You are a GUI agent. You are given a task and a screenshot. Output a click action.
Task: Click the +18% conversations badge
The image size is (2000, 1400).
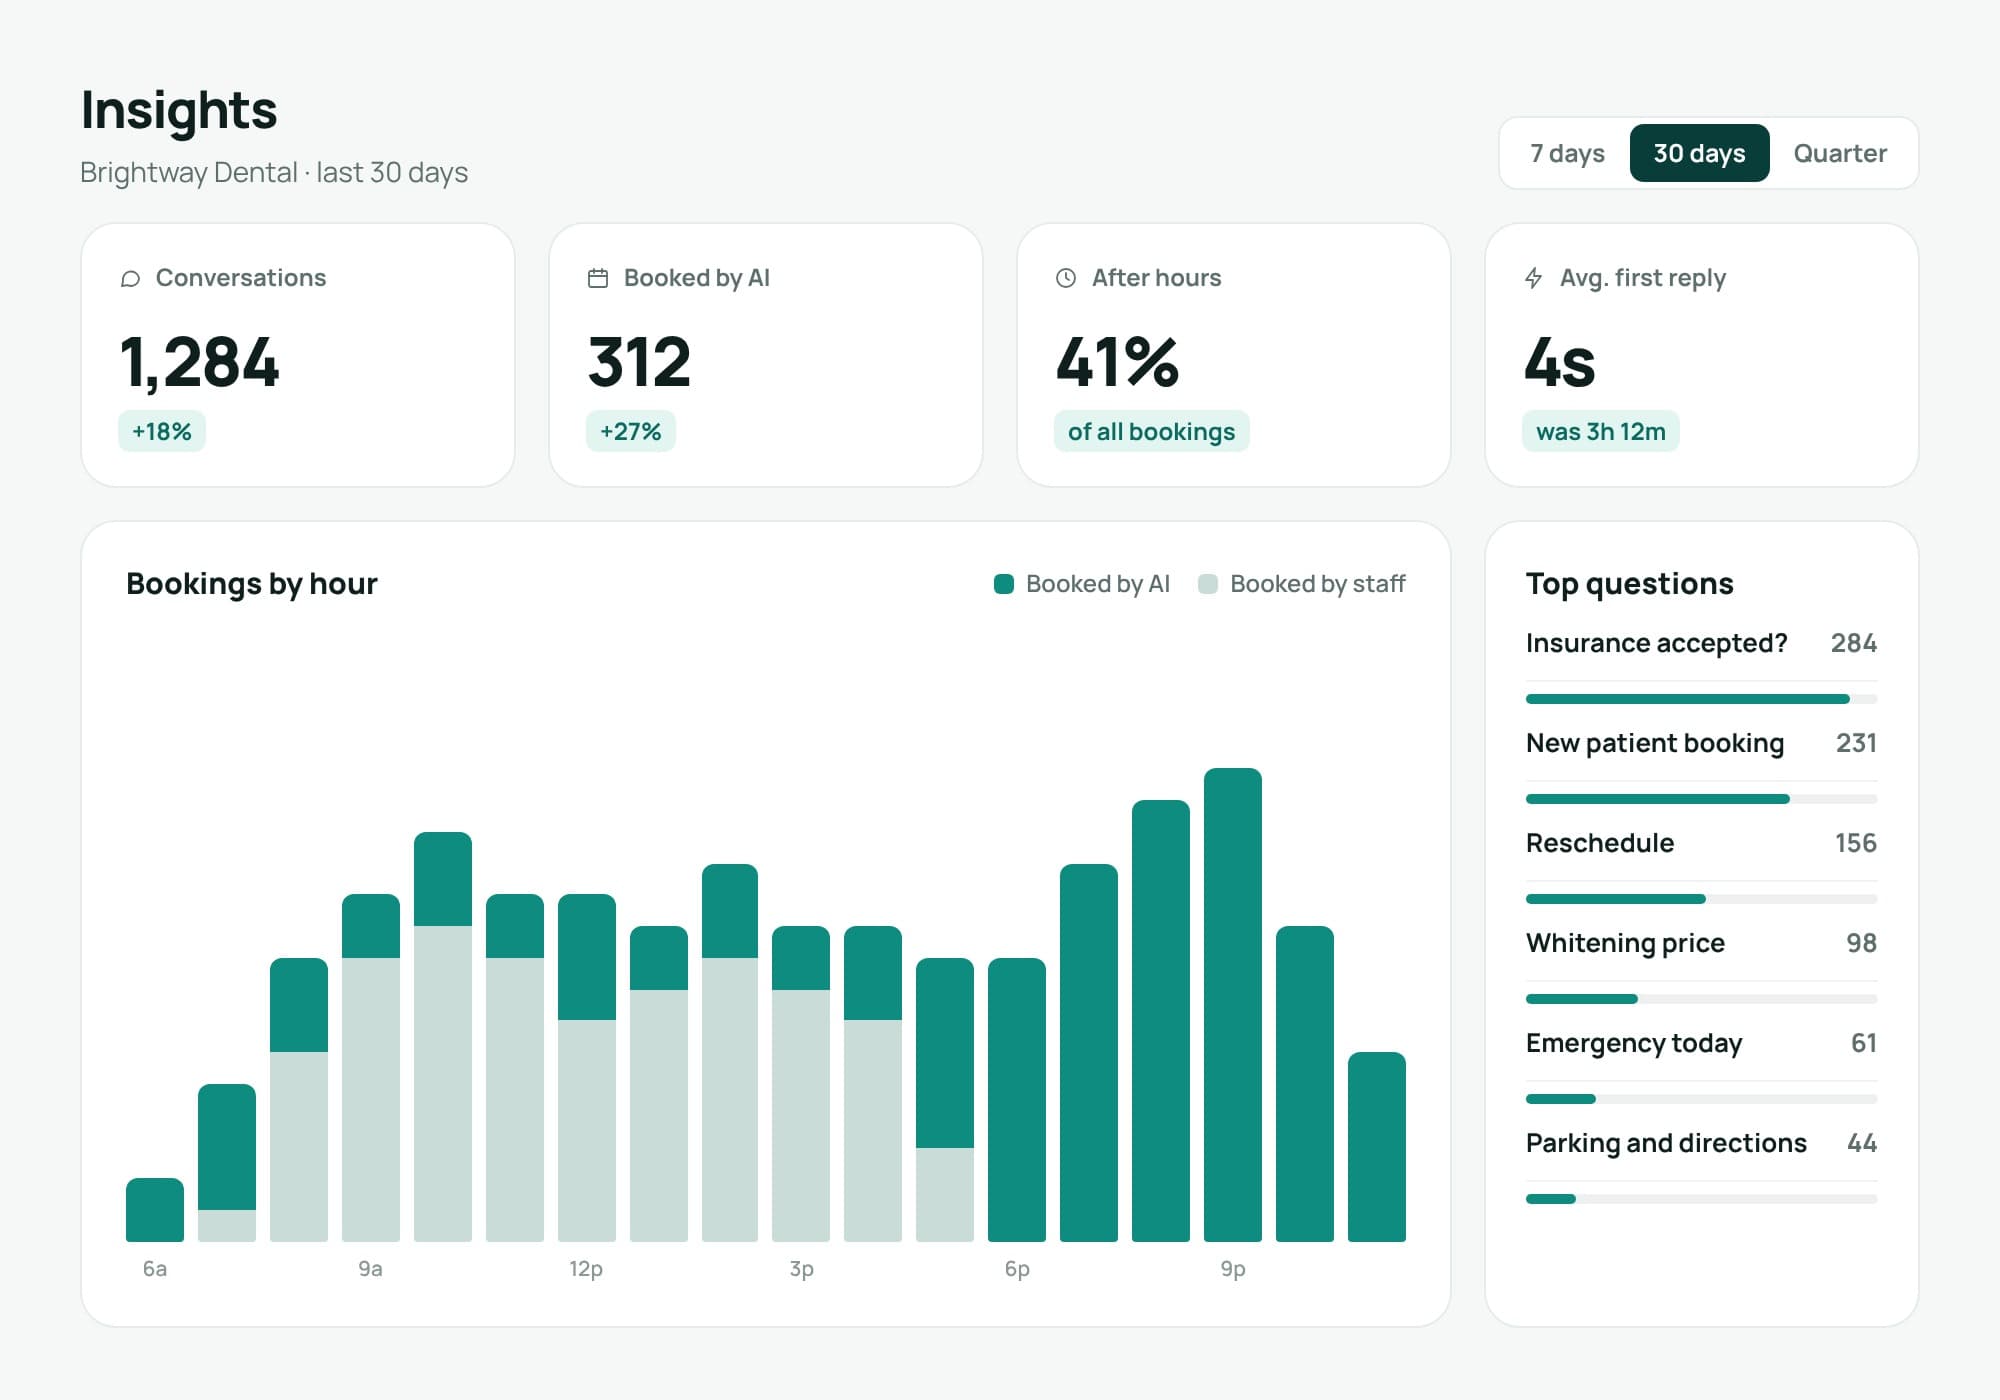[x=162, y=431]
